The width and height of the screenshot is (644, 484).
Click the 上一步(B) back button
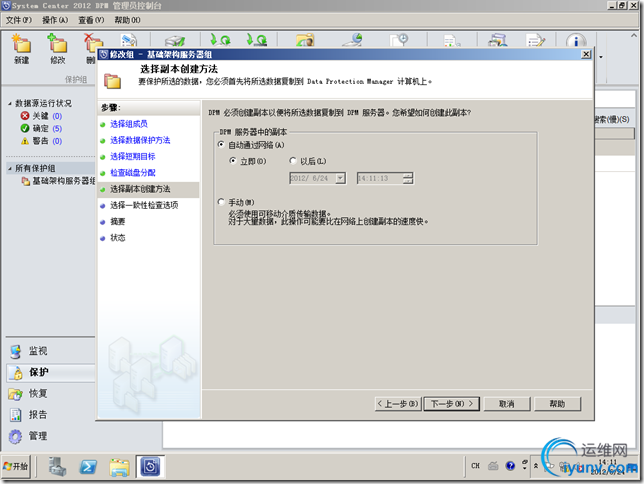pyautogui.click(x=398, y=404)
